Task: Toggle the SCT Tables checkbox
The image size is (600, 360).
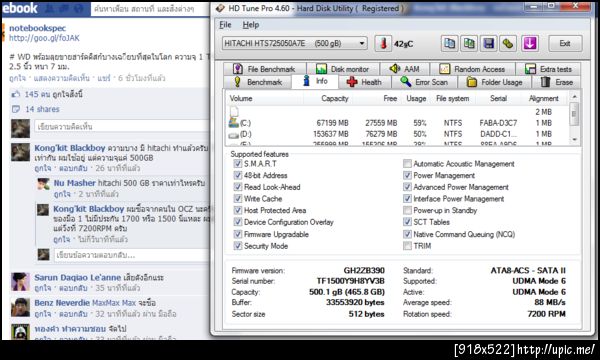Action: [x=407, y=222]
